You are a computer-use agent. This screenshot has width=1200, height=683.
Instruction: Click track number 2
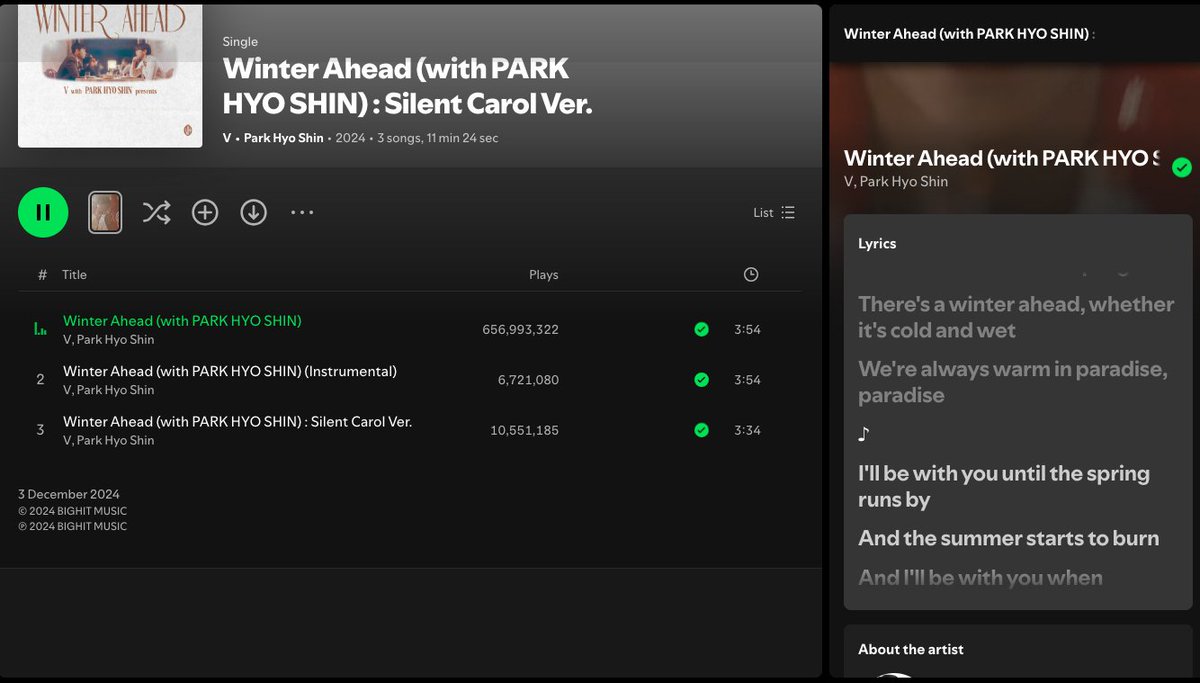click(x=41, y=379)
